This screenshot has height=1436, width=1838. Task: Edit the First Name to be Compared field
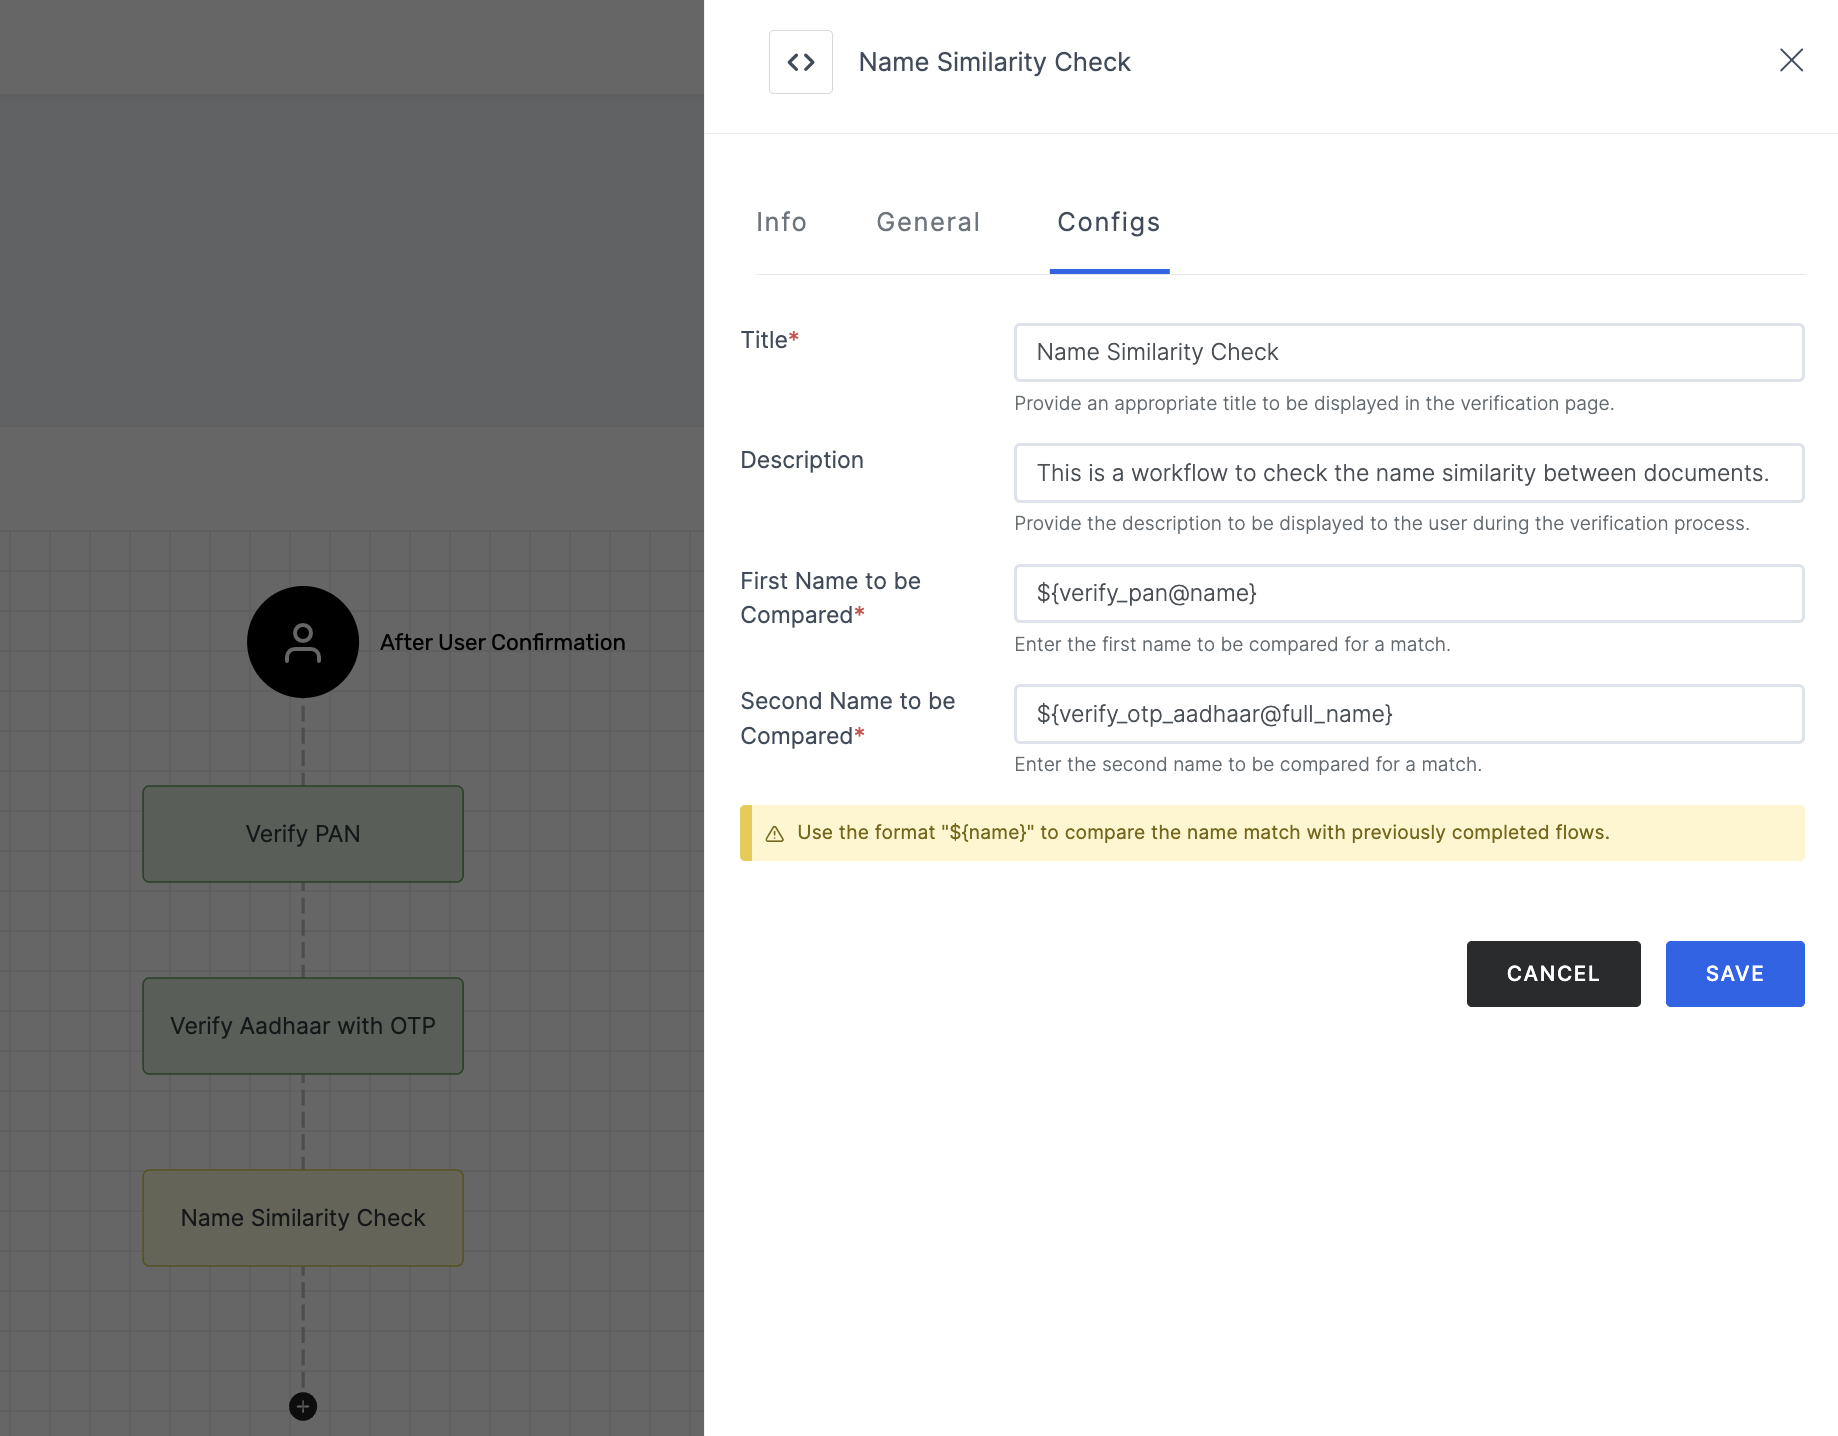coord(1409,593)
